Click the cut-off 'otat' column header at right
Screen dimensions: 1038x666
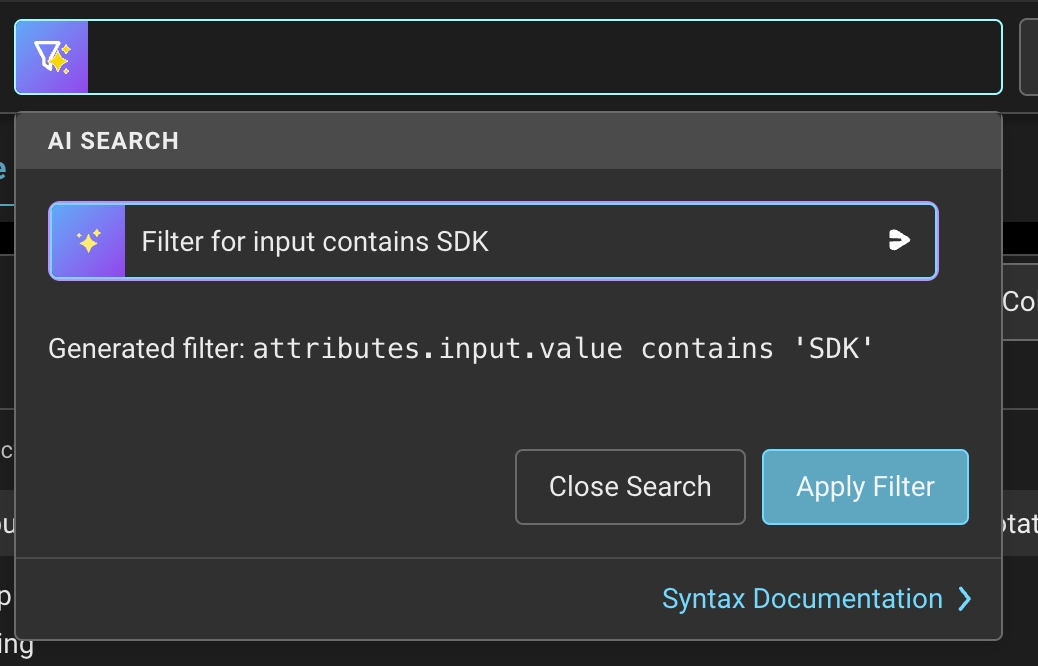click(x=1019, y=523)
